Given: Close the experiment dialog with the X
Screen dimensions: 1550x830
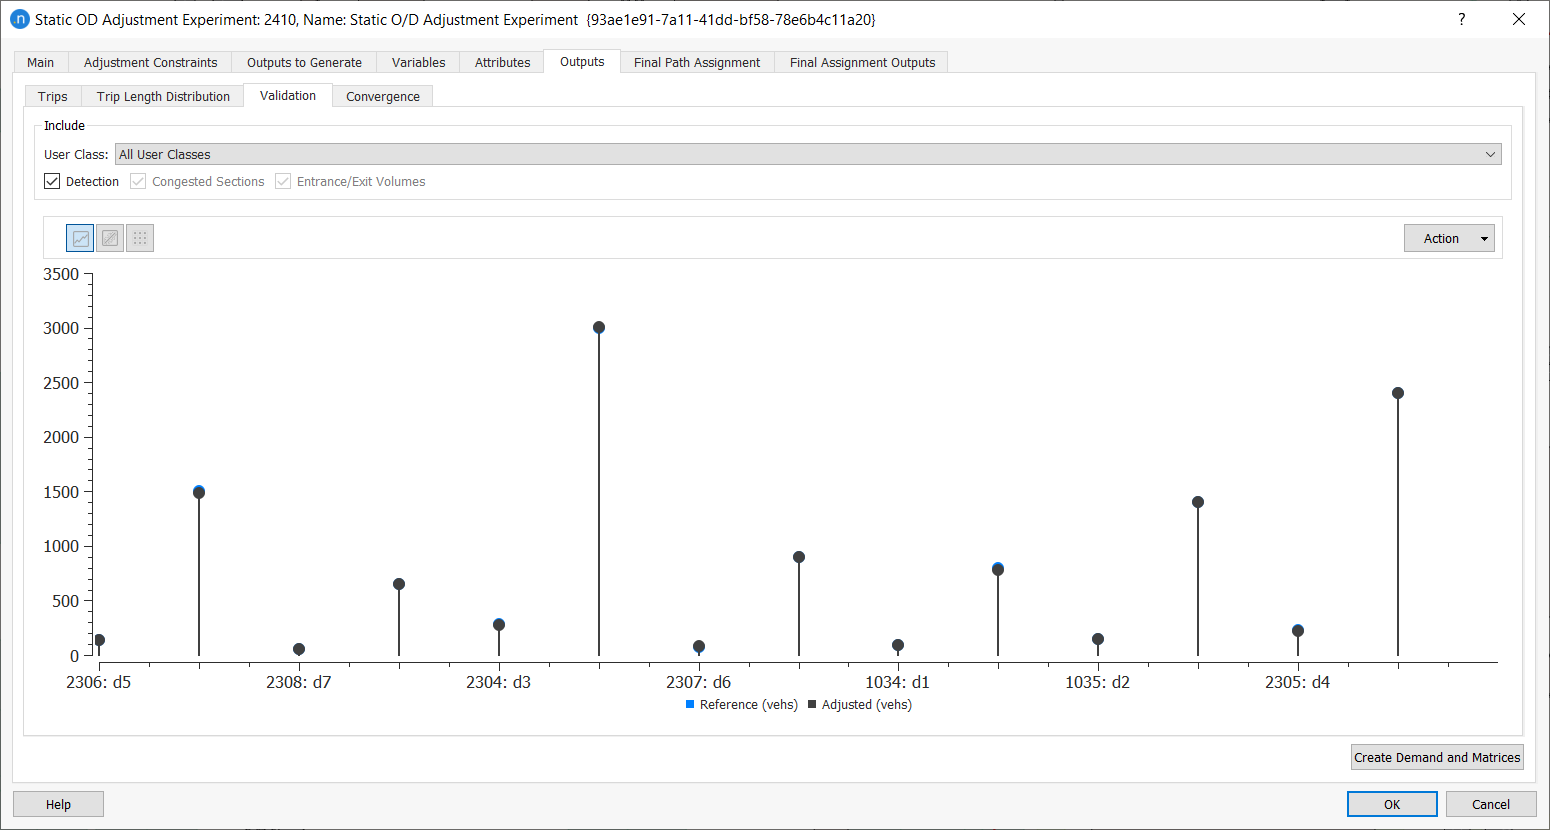Looking at the screenshot, I should pyautogui.click(x=1518, y=19).
